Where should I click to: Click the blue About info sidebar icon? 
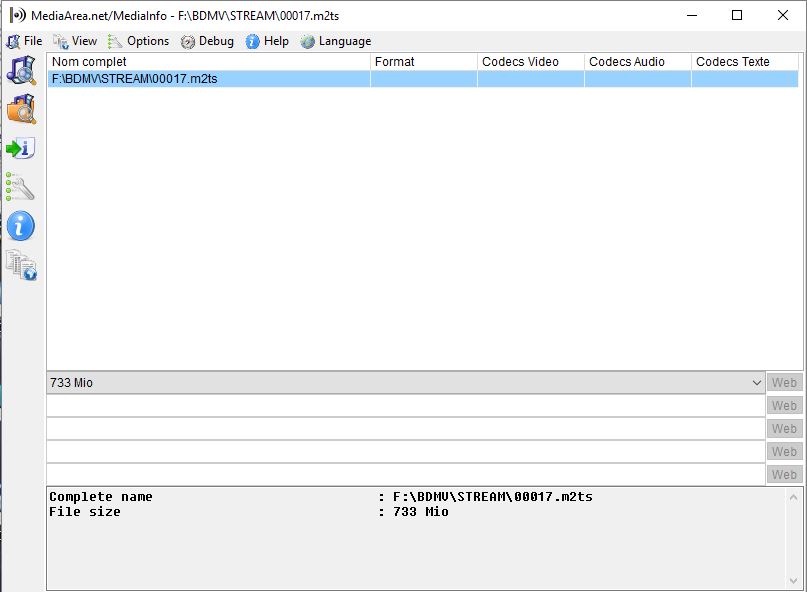click(21, 225)
